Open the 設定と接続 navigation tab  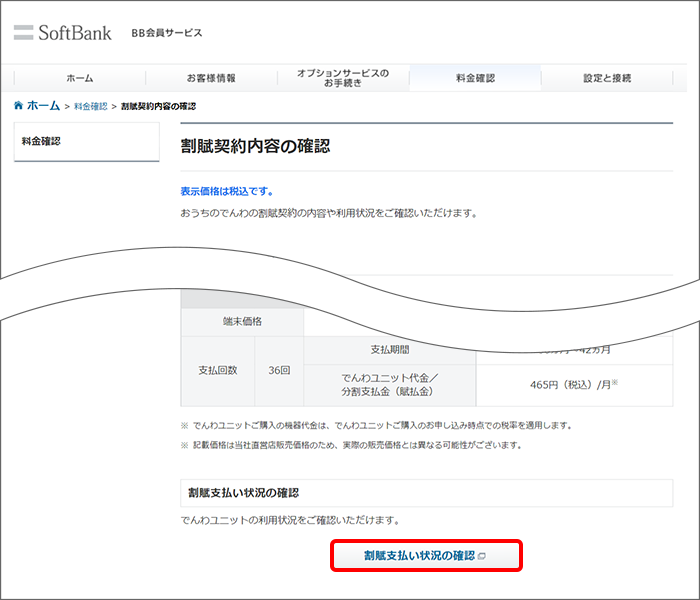pos(607,78)
